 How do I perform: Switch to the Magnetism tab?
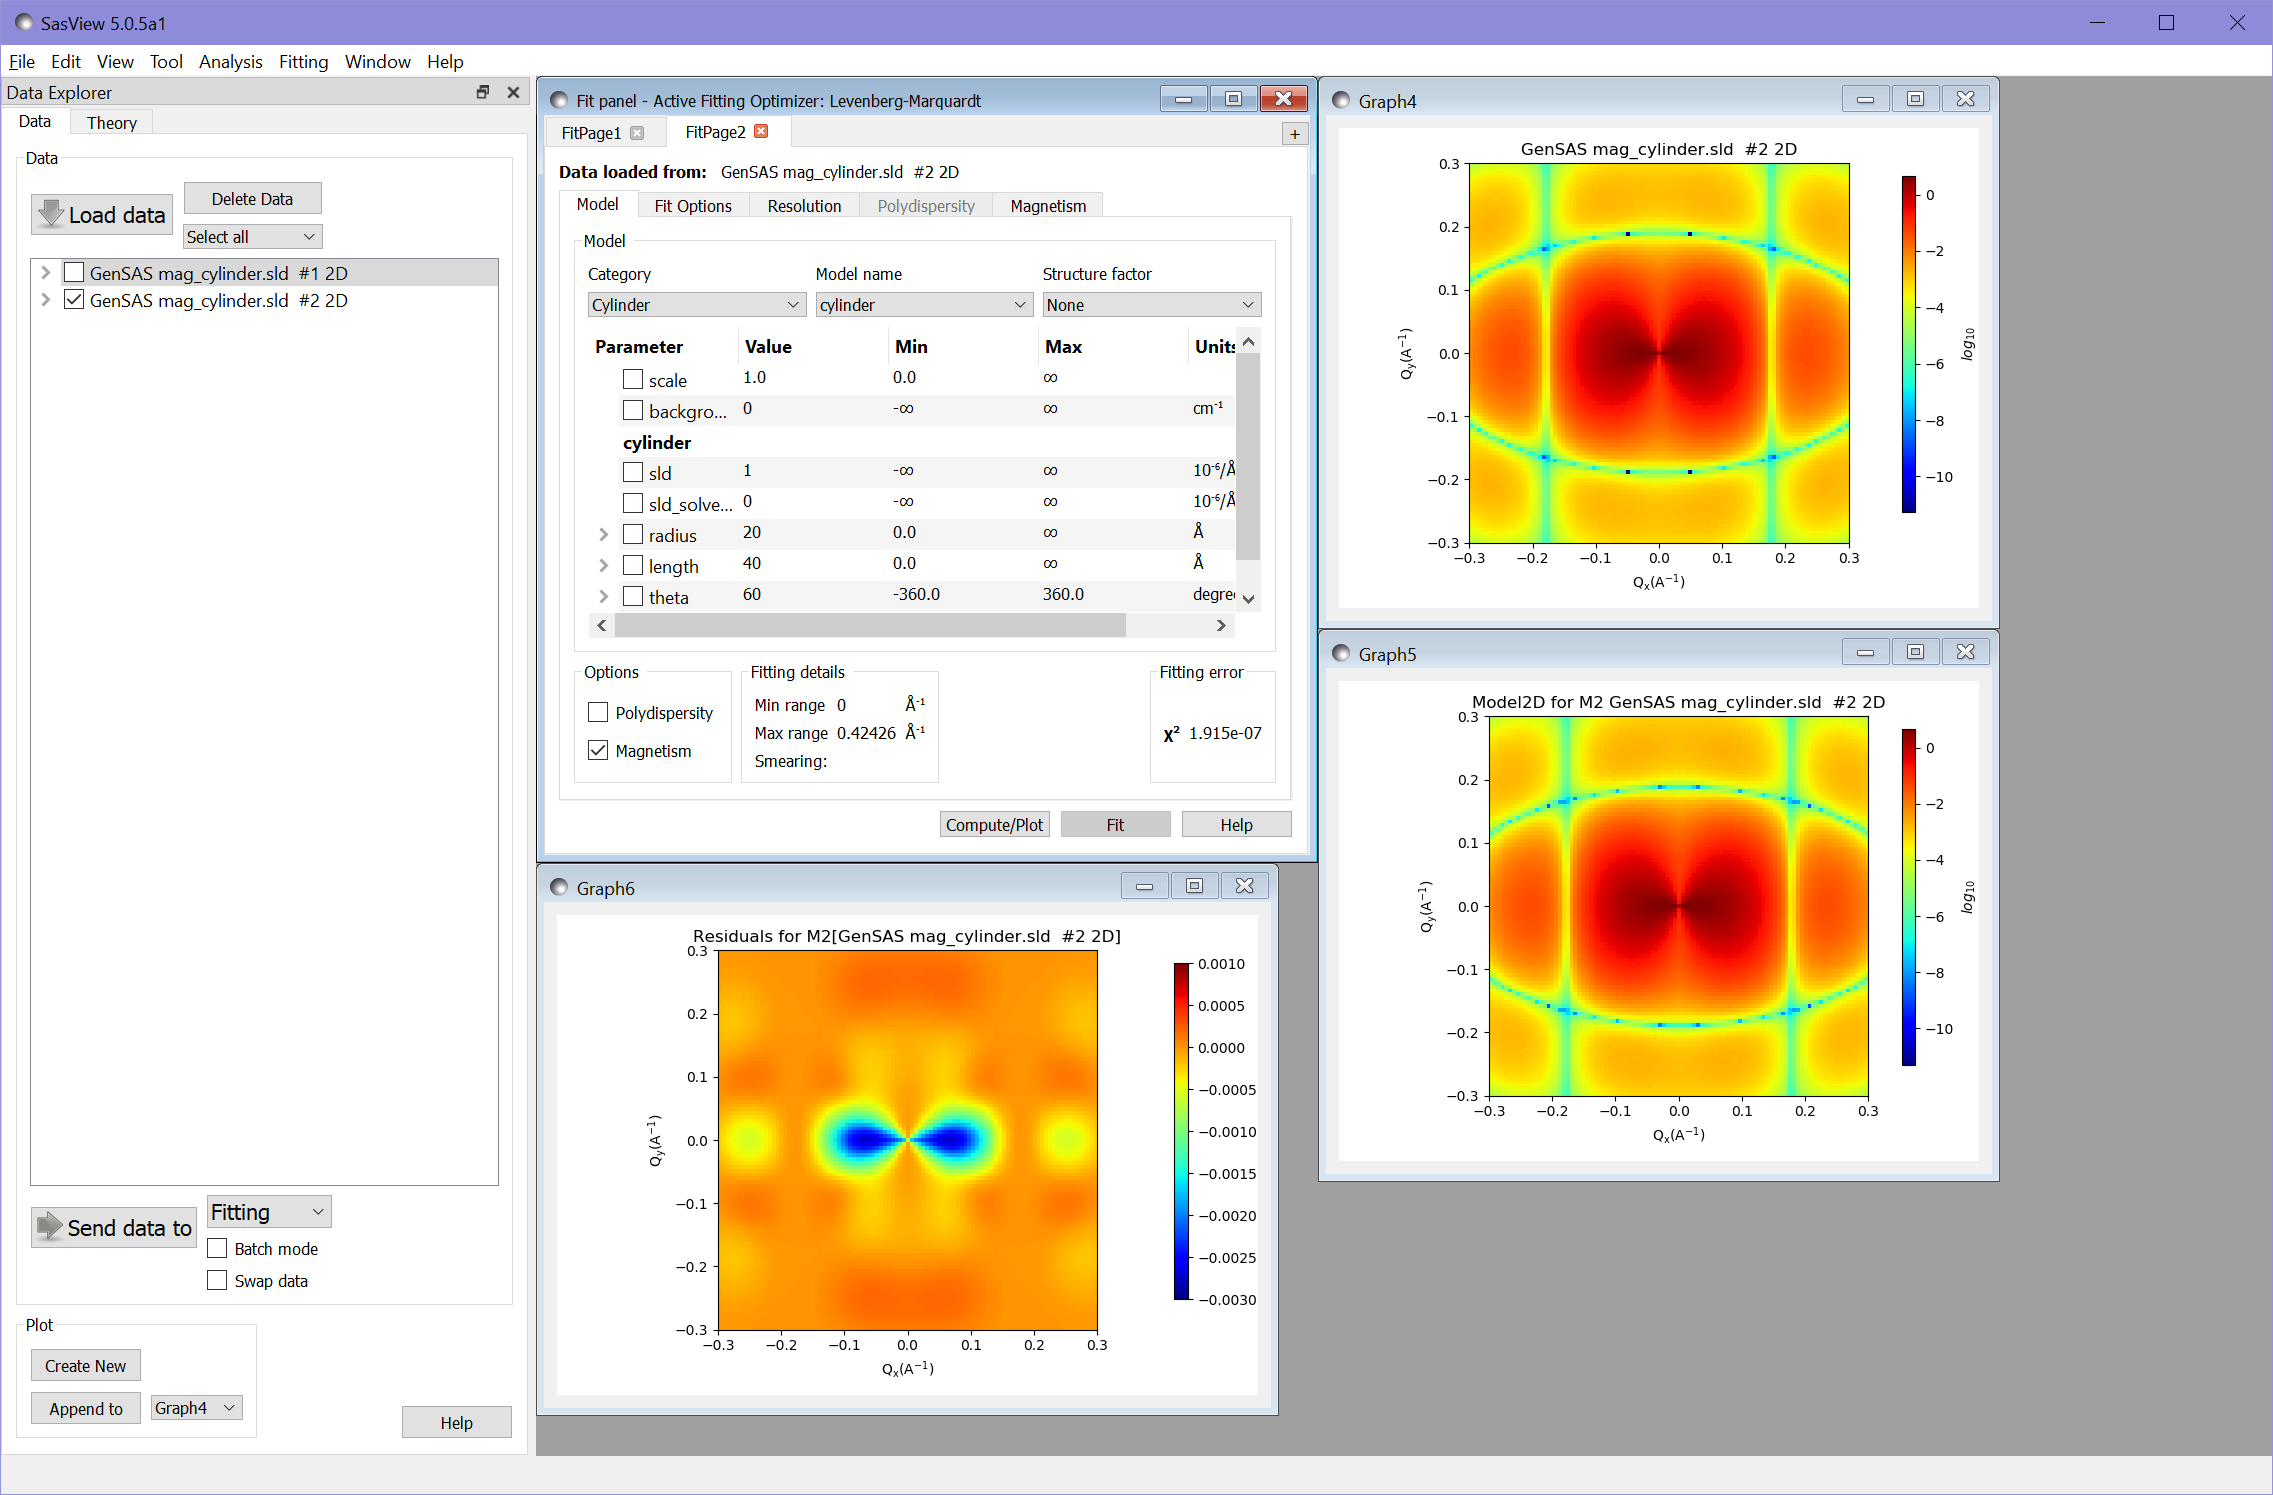1047,206
